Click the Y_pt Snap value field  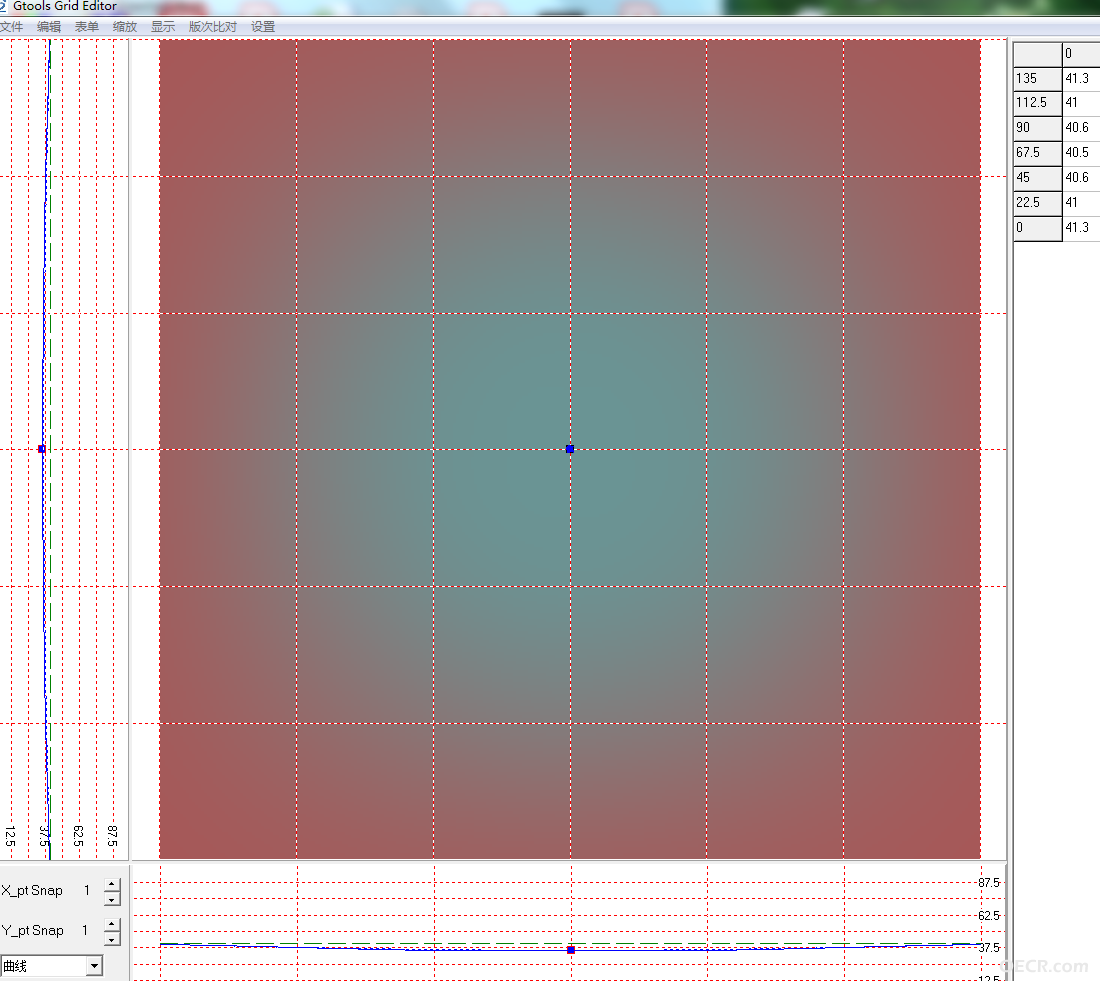(x=86, y=930)
